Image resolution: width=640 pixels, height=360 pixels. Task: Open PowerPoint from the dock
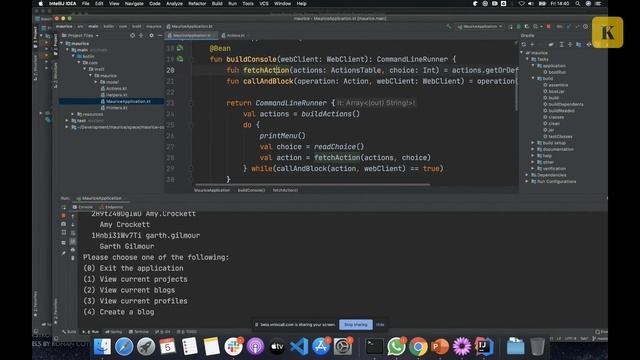click(440, 347)
